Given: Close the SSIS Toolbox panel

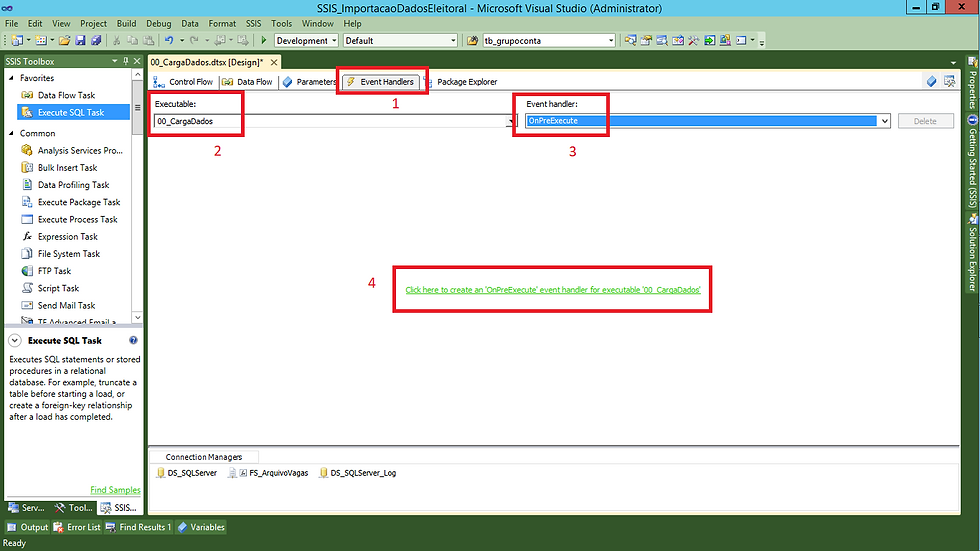Looking at the screenshot, I should pyautogui.click(x=137, y=61).
